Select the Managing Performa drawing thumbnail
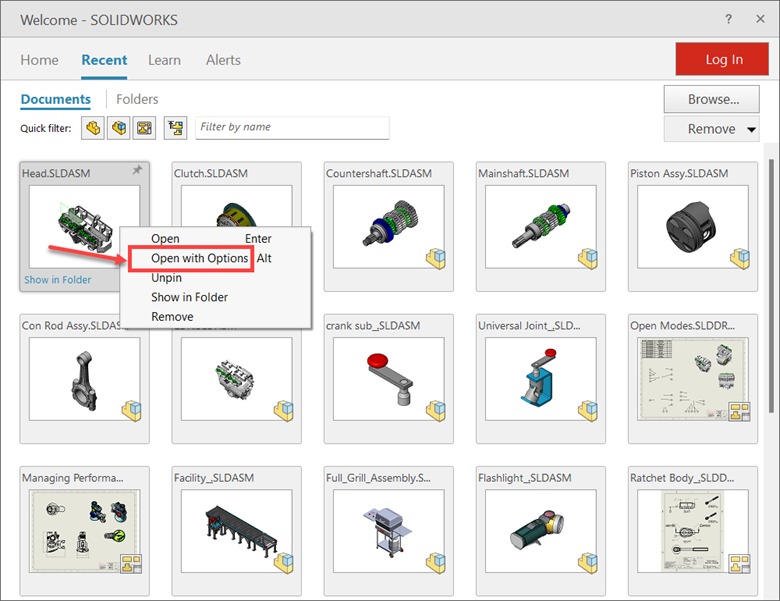The image size is (780, 601). click(x=85, y=531)
